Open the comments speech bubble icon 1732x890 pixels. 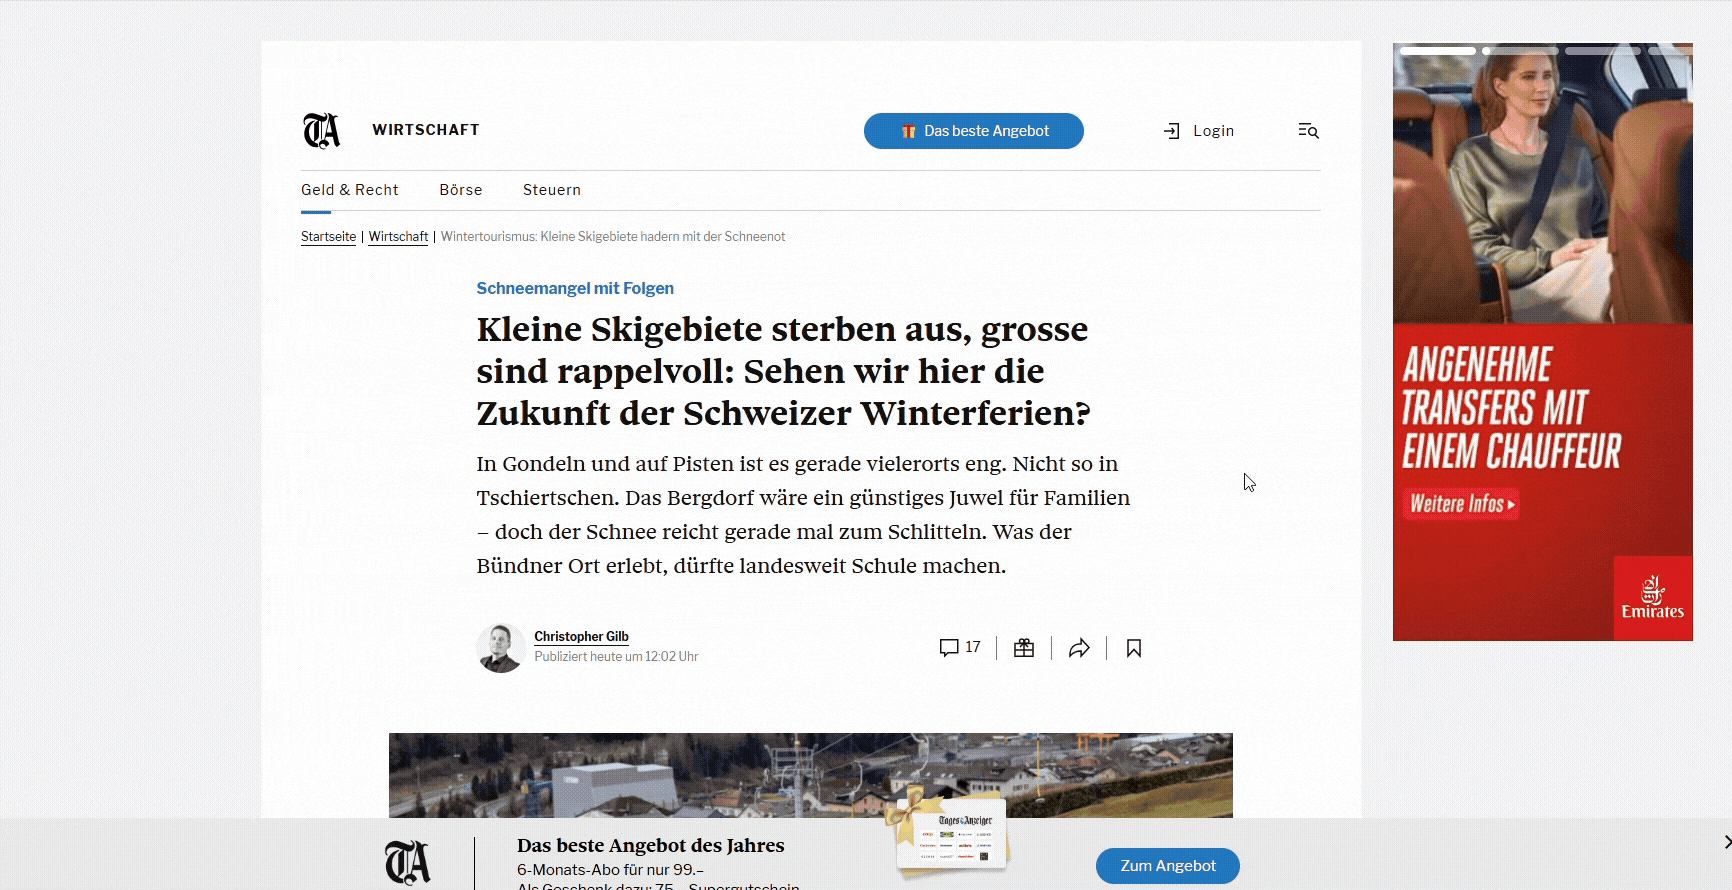(949, 648)
